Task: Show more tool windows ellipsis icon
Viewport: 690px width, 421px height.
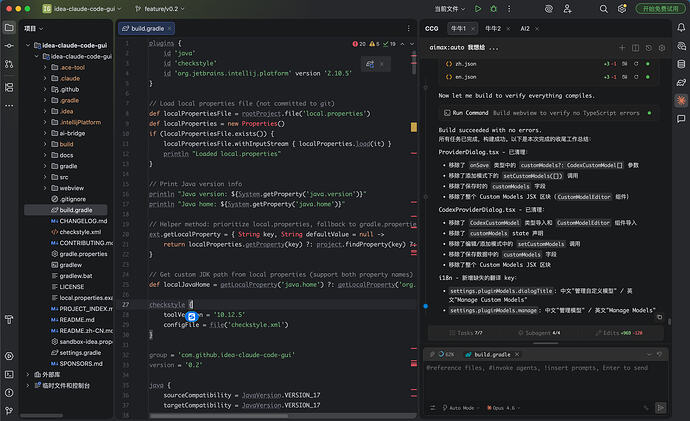Action: (x=9, y=106)
